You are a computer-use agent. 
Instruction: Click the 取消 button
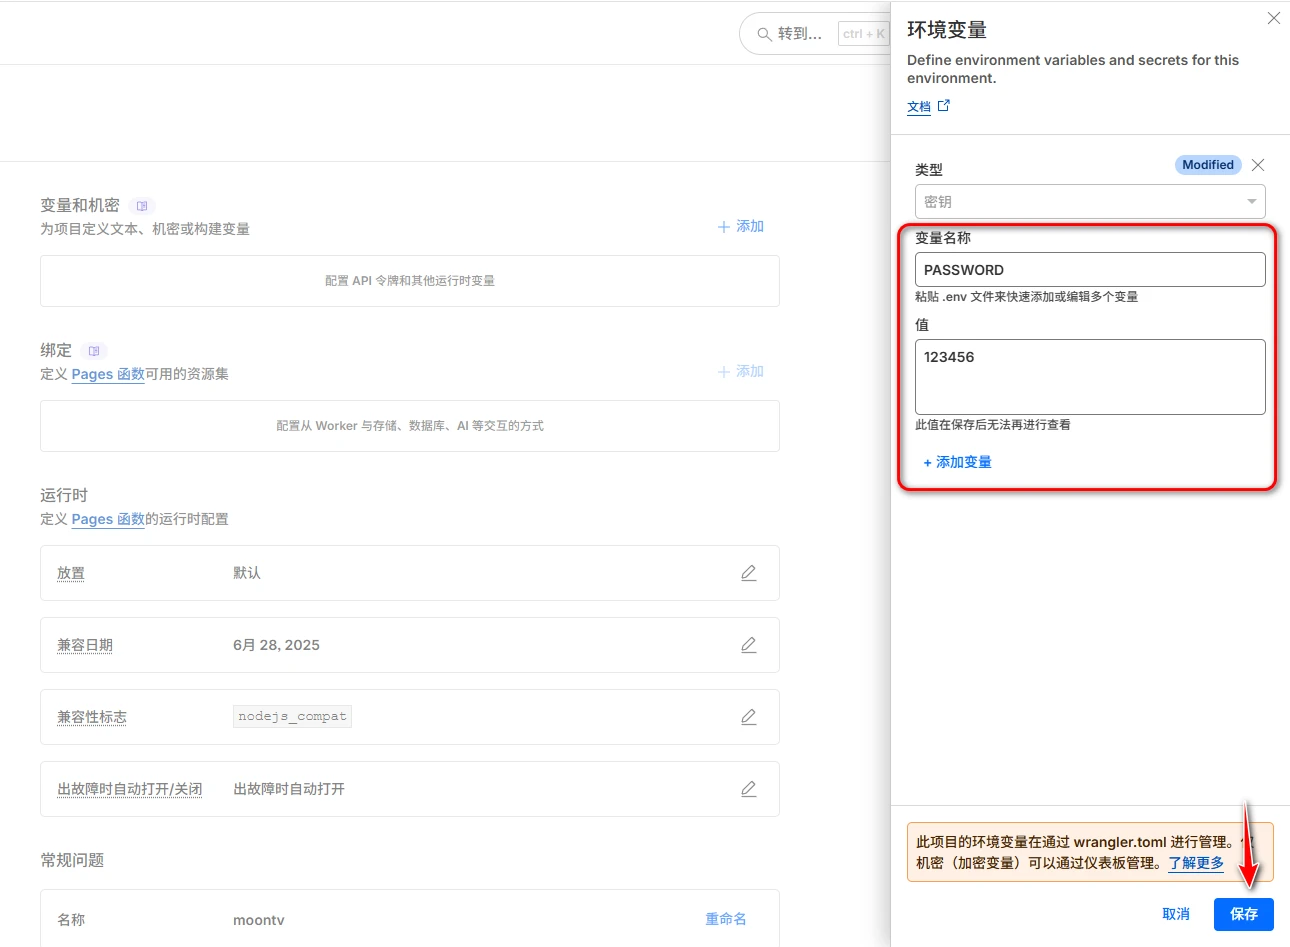pos(1176,914)
